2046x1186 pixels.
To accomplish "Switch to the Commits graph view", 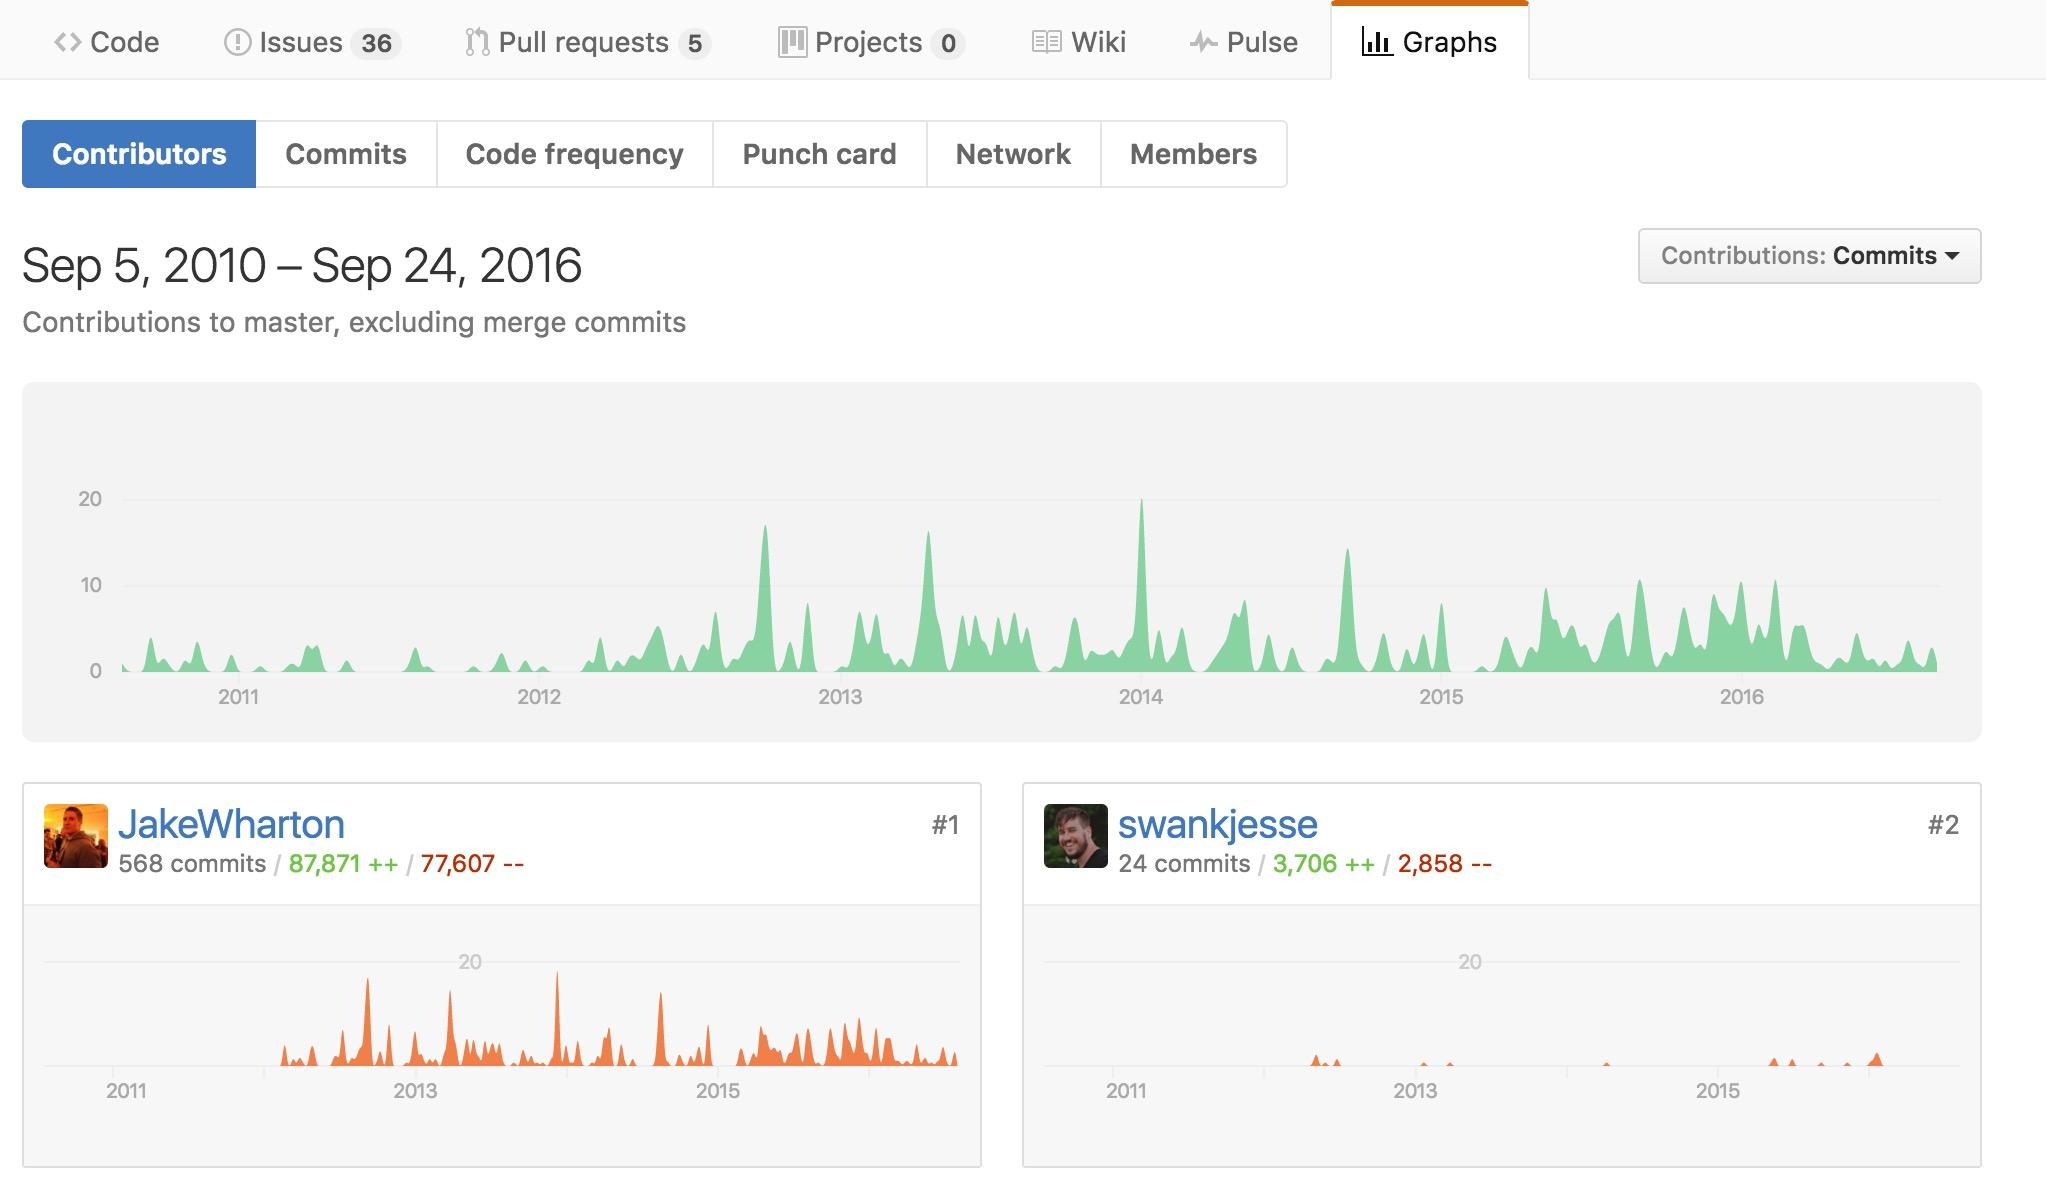I will [x=345, y=153].
